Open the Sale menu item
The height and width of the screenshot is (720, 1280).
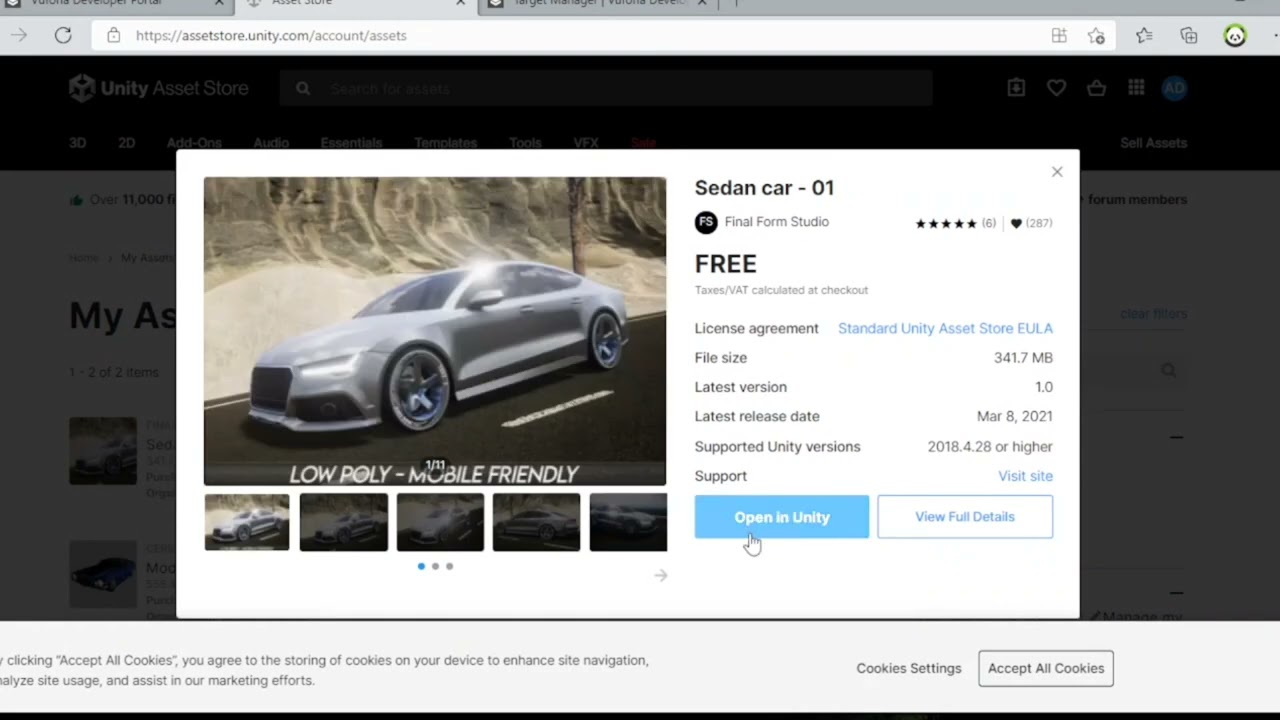[x=643, y=143]
